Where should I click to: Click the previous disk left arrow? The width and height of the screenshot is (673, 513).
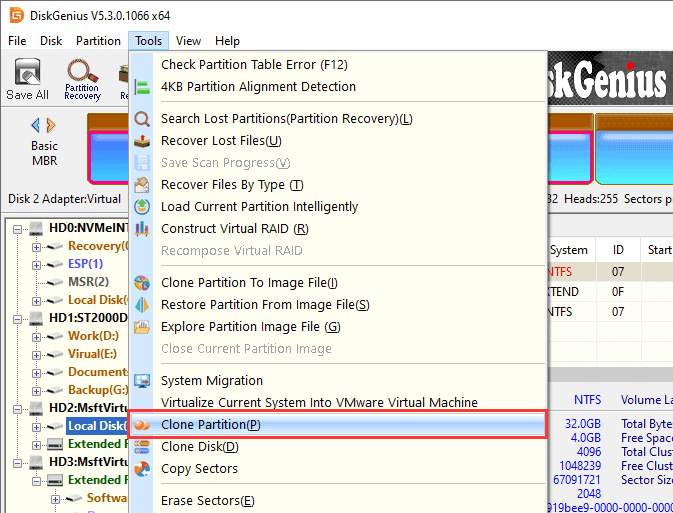(36, 125)
